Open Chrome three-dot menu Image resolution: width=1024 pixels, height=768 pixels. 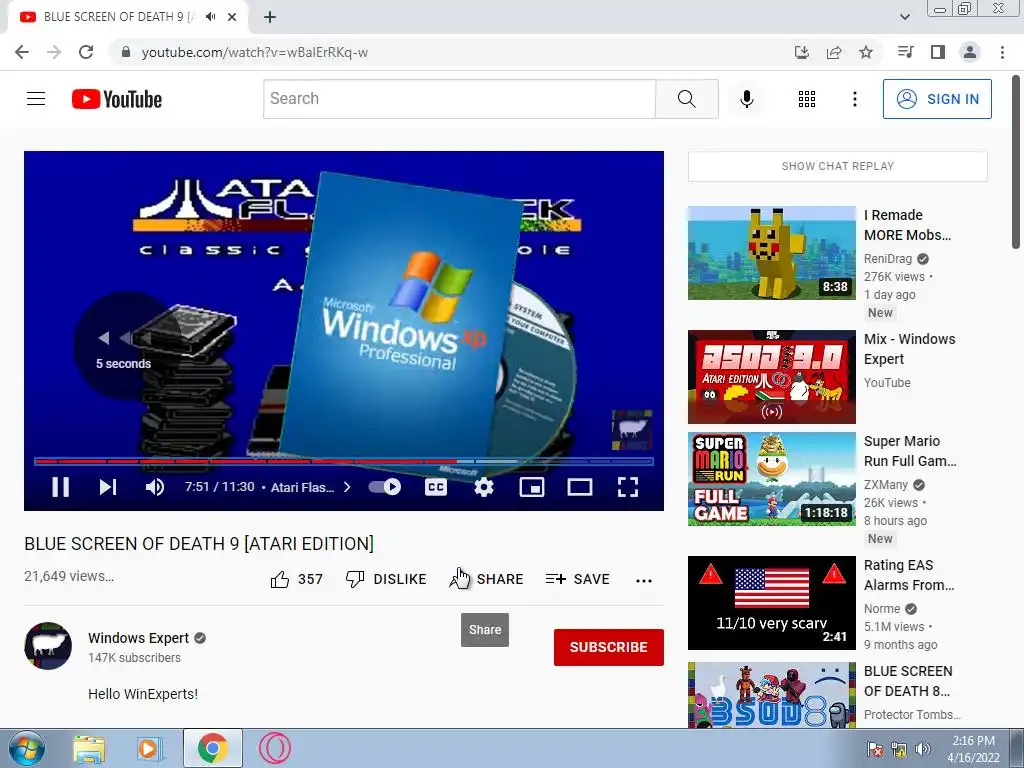[1002, 52]
